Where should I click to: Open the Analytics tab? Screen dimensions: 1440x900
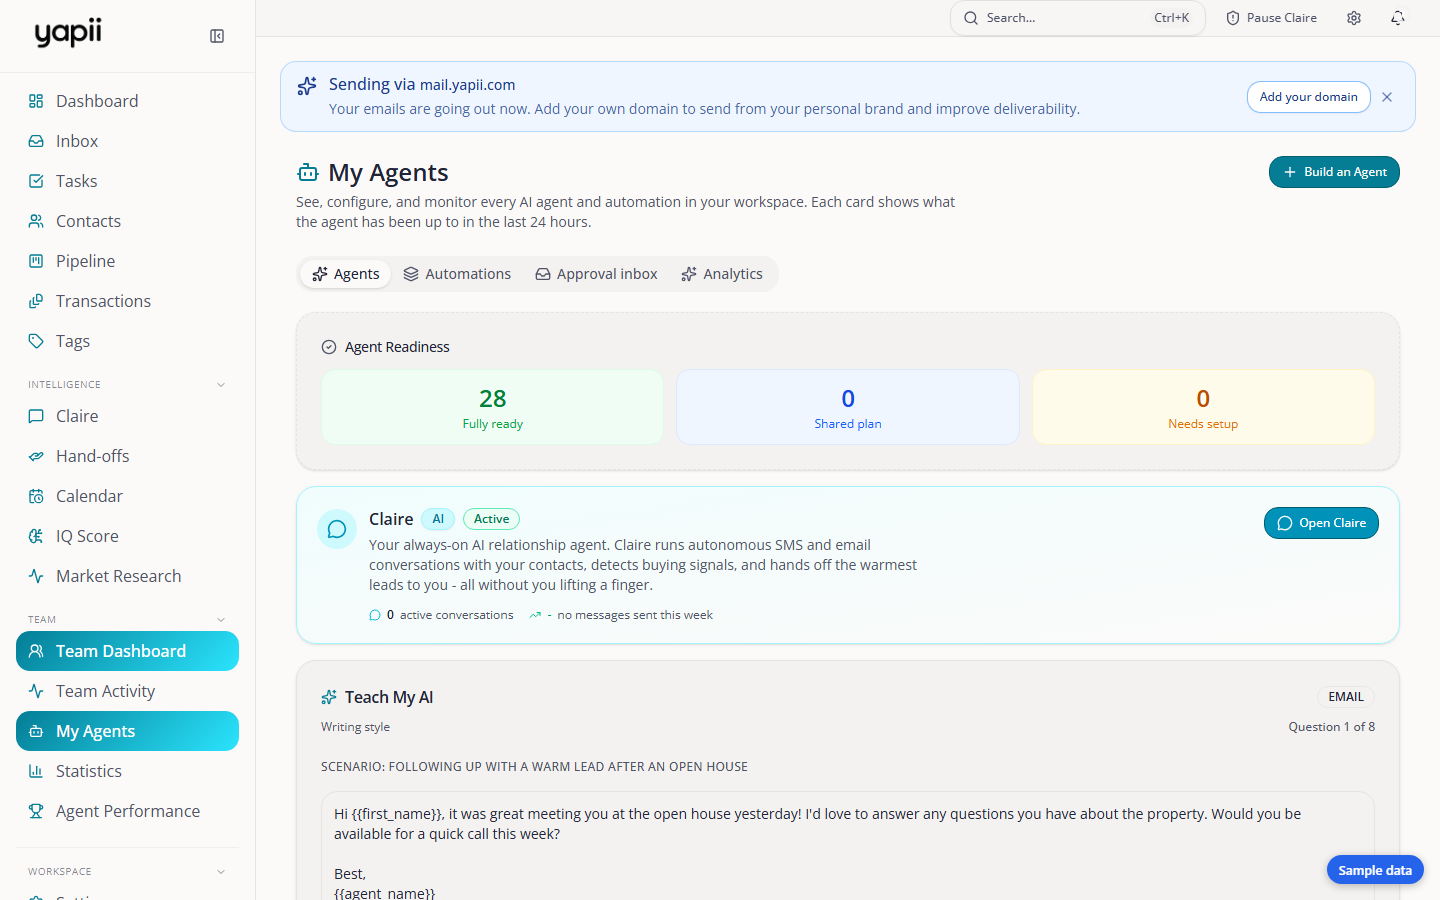[722, 274]
